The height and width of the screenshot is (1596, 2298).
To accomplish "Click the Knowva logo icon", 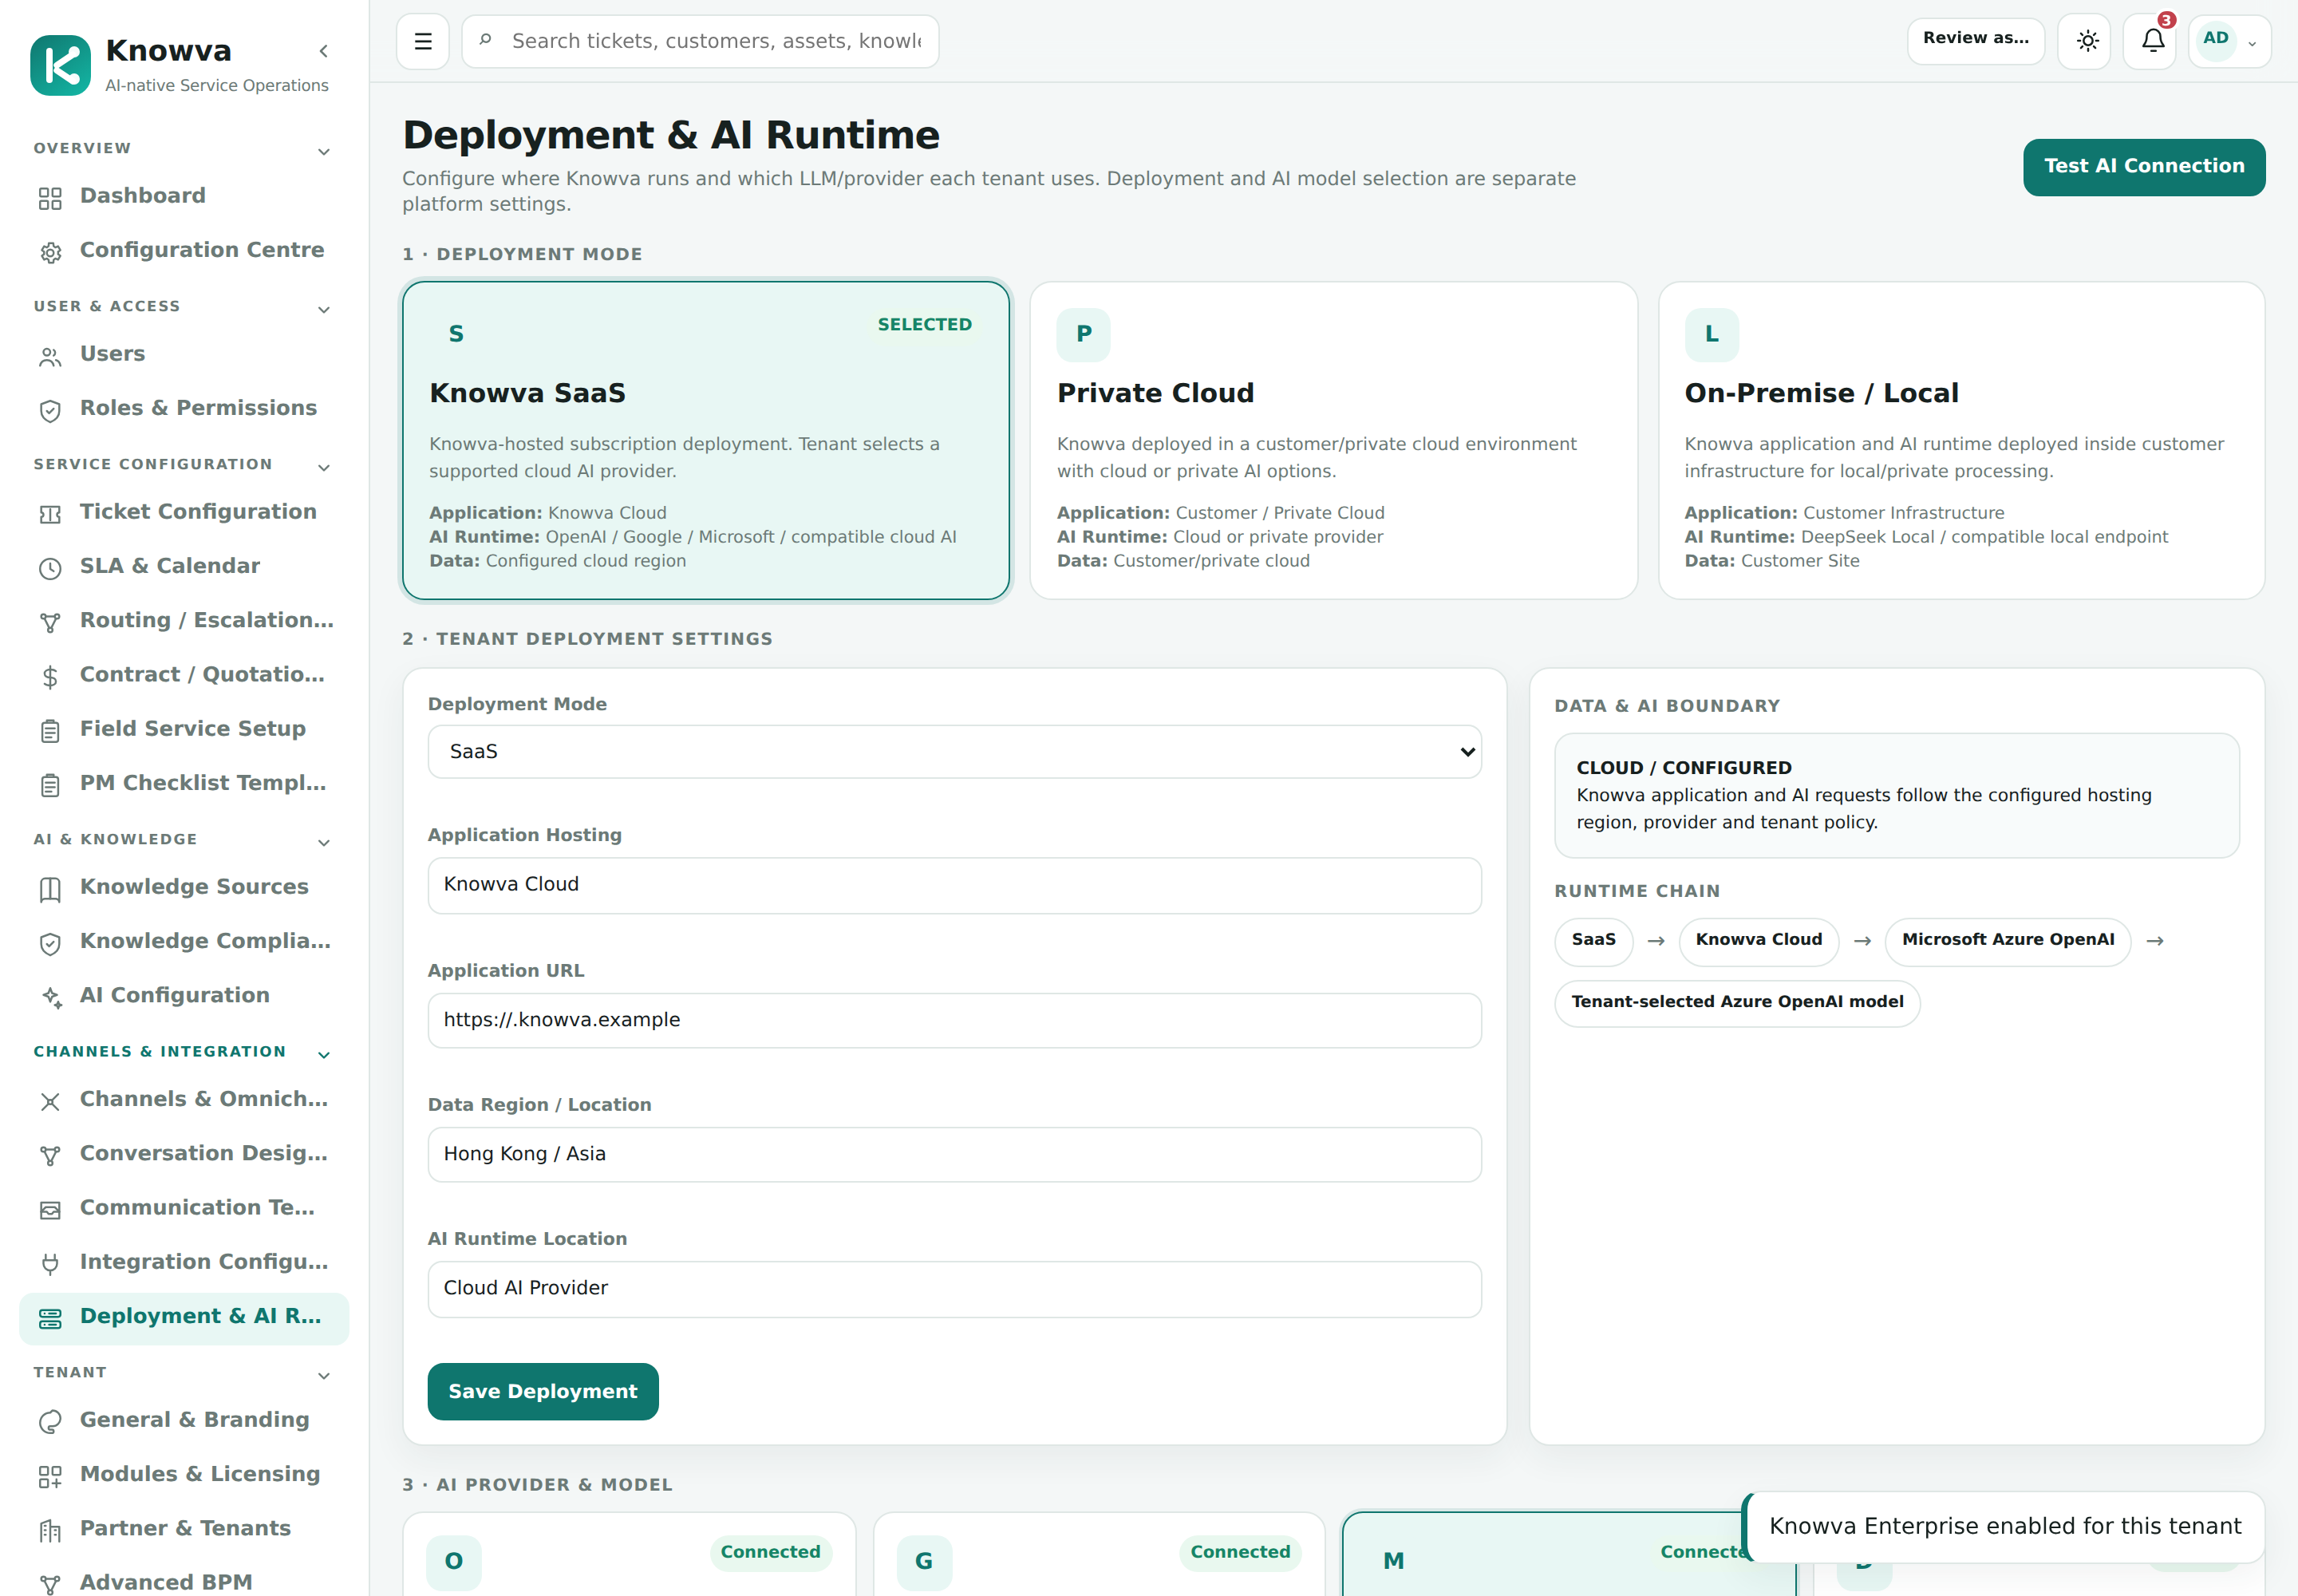I will pos(60,65).
